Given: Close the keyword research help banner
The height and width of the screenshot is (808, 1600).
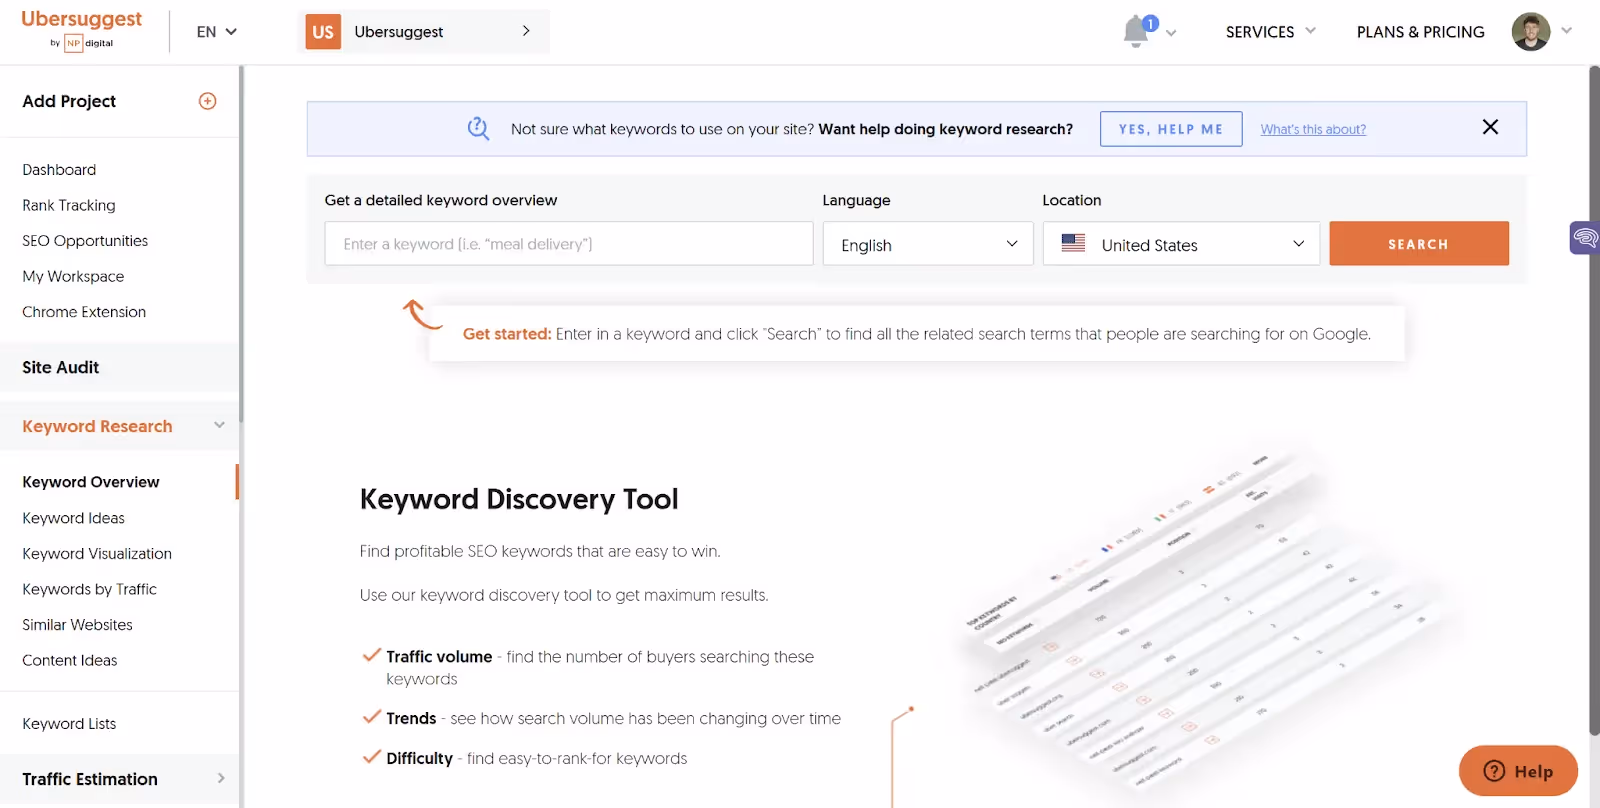Looking at the screenshot, I should pos(1490,127).
